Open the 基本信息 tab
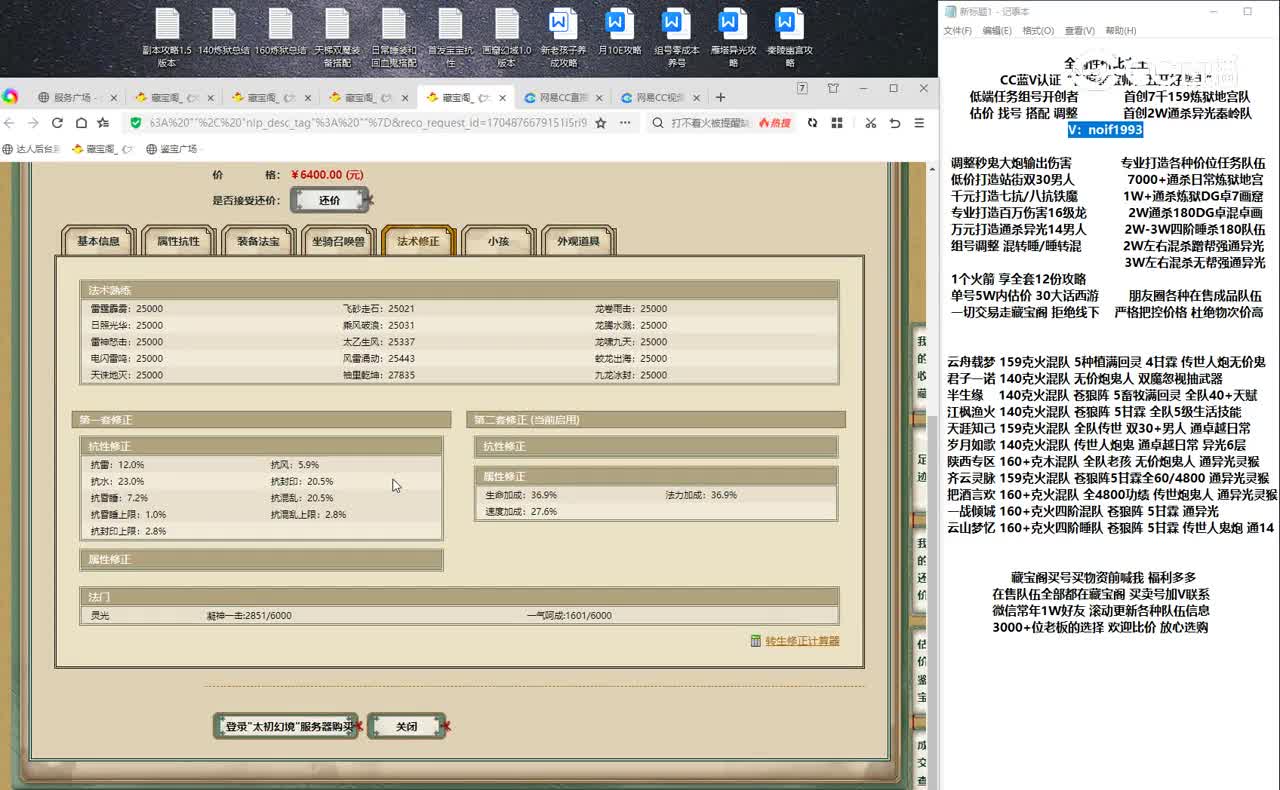 pos(98,241)
